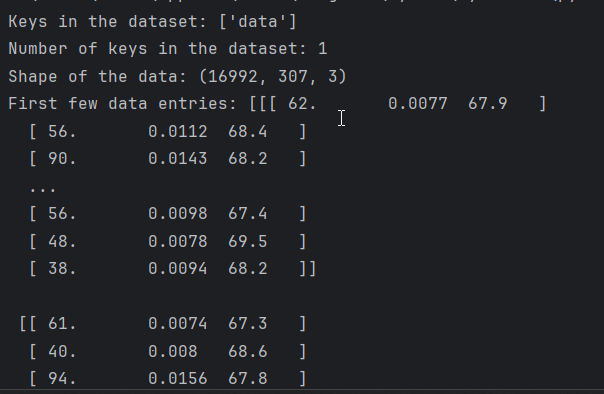This screenshot has width=604, height=394.
Task: Select the value 0.0156
Action: pyautogui.click(x=178, y=379)
